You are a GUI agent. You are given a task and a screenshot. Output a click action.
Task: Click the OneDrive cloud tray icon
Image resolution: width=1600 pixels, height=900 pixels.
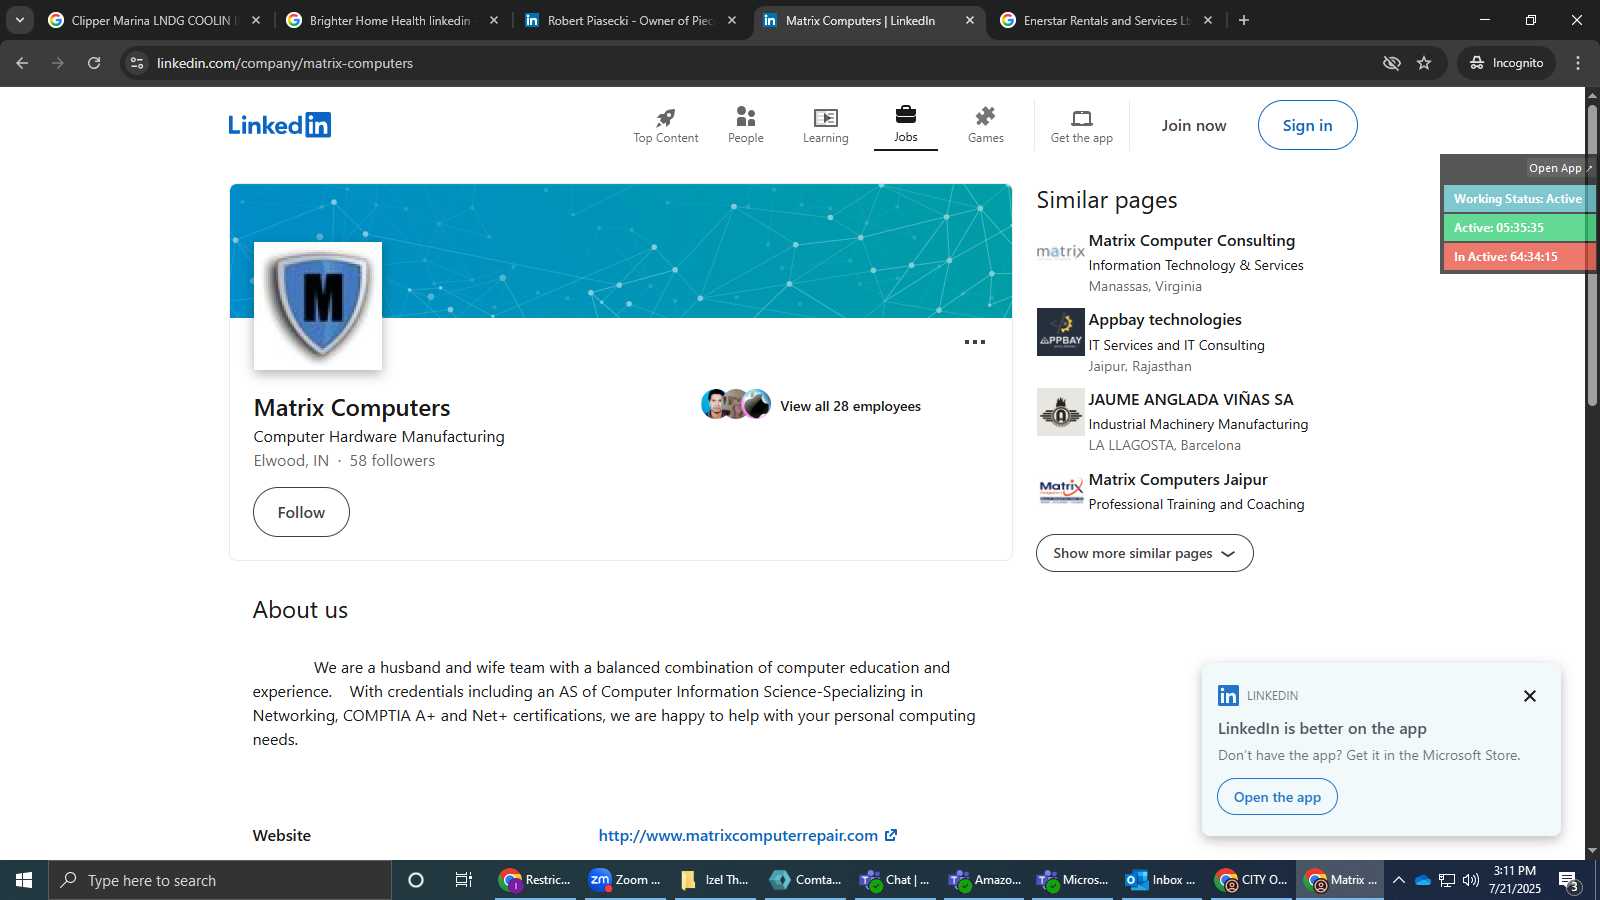tap(1422, 880)
